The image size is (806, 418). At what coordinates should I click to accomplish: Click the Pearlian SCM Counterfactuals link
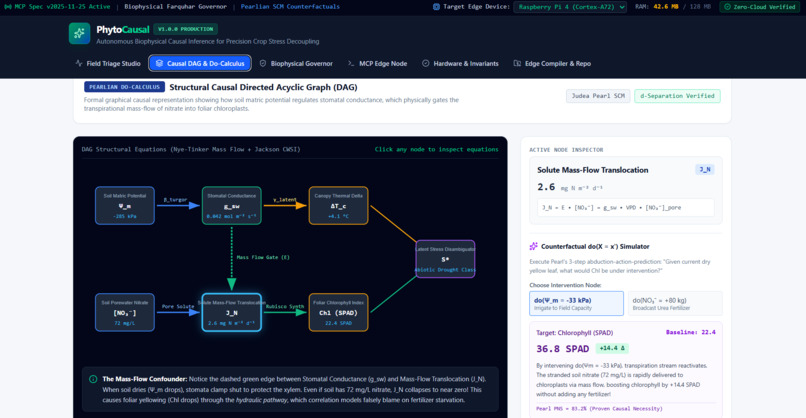pos(290,7)
